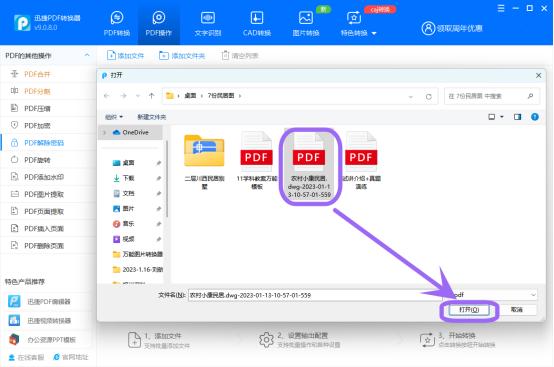The image size is (554, 367).
Task: Open the hamburger menu in title bar
Action: click(501, 8)
